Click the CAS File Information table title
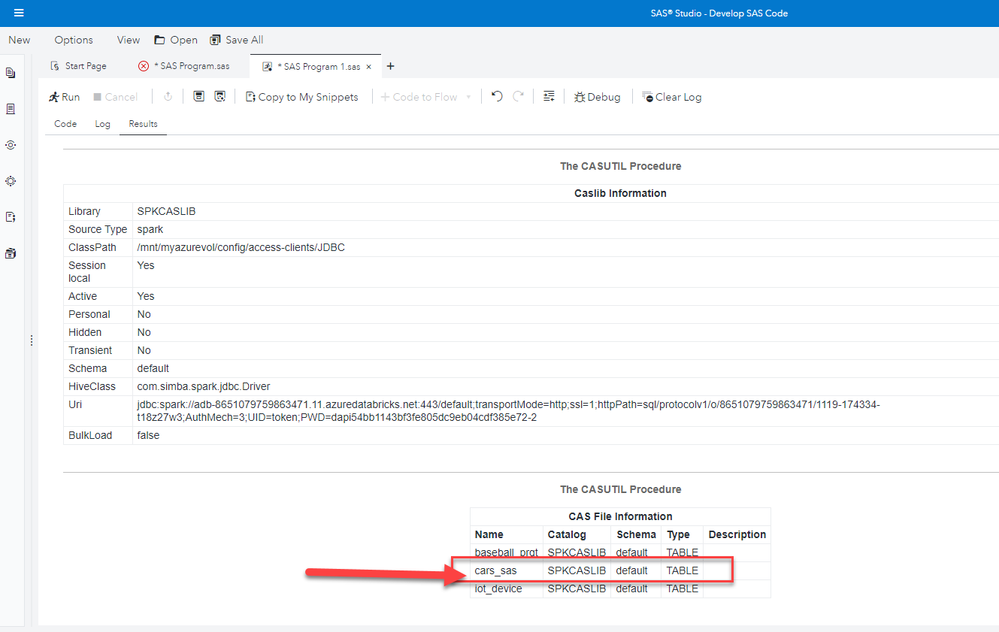The width and height of the screenshot is (999, 632). click(x=620, y=517)
